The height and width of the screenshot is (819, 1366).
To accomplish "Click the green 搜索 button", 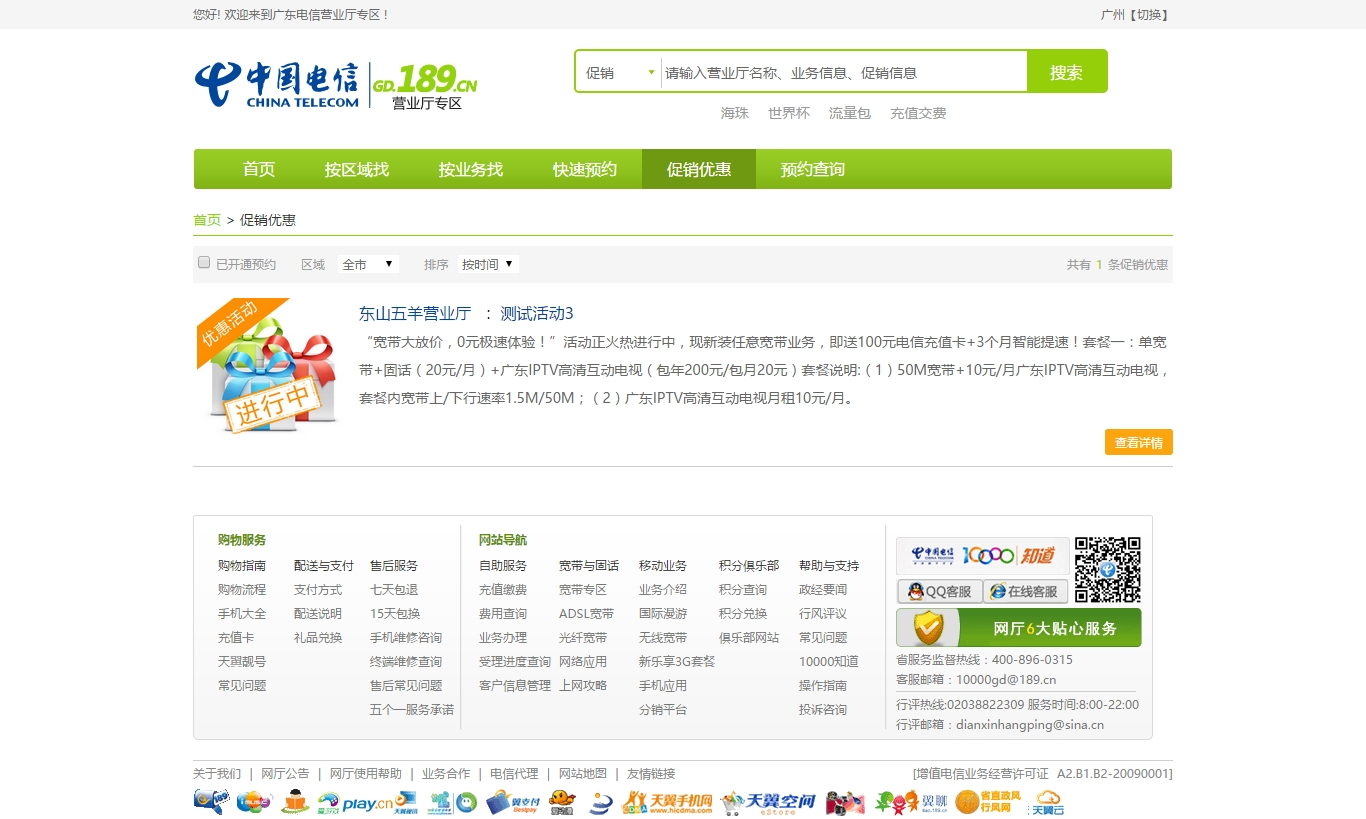I will [x=1066, y=72].
